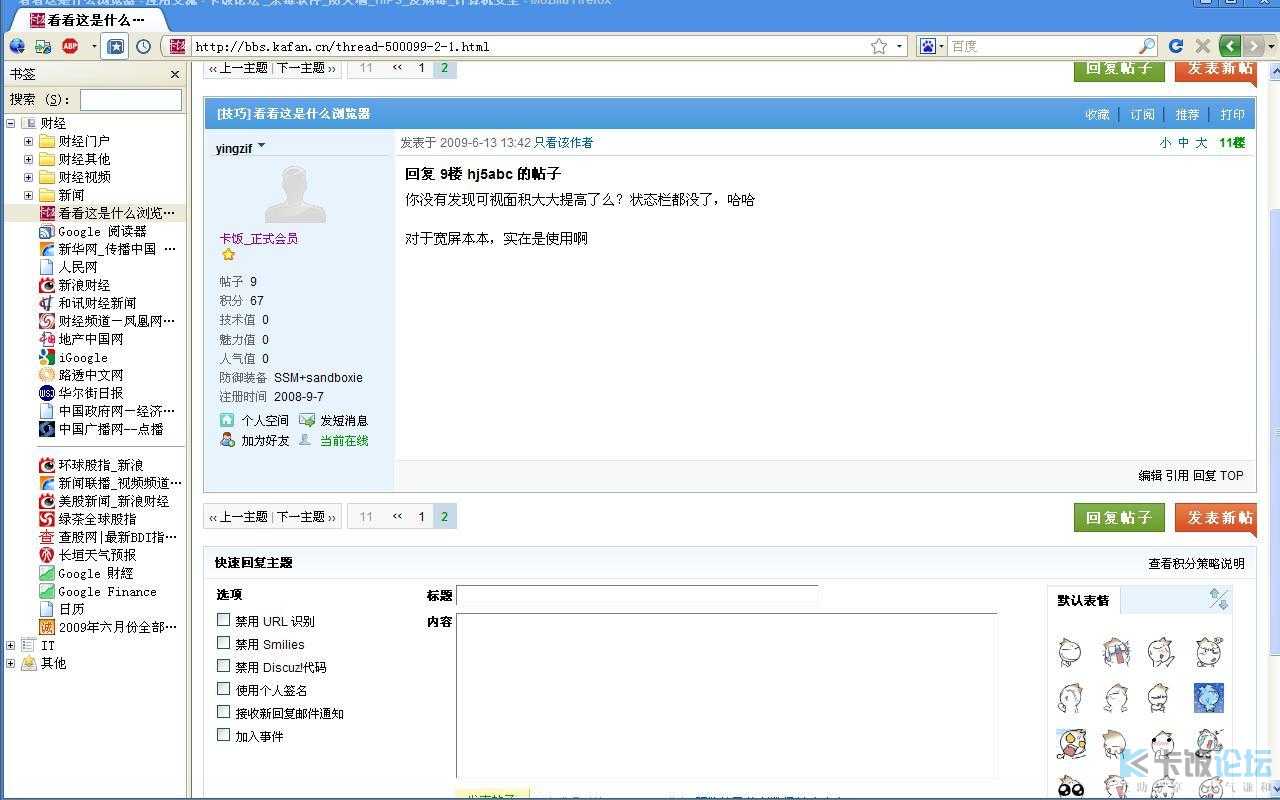This screenshot has width=1280, height=800.
Task: Go forward with the right arrow button
Action: (x=1253, y=46)
